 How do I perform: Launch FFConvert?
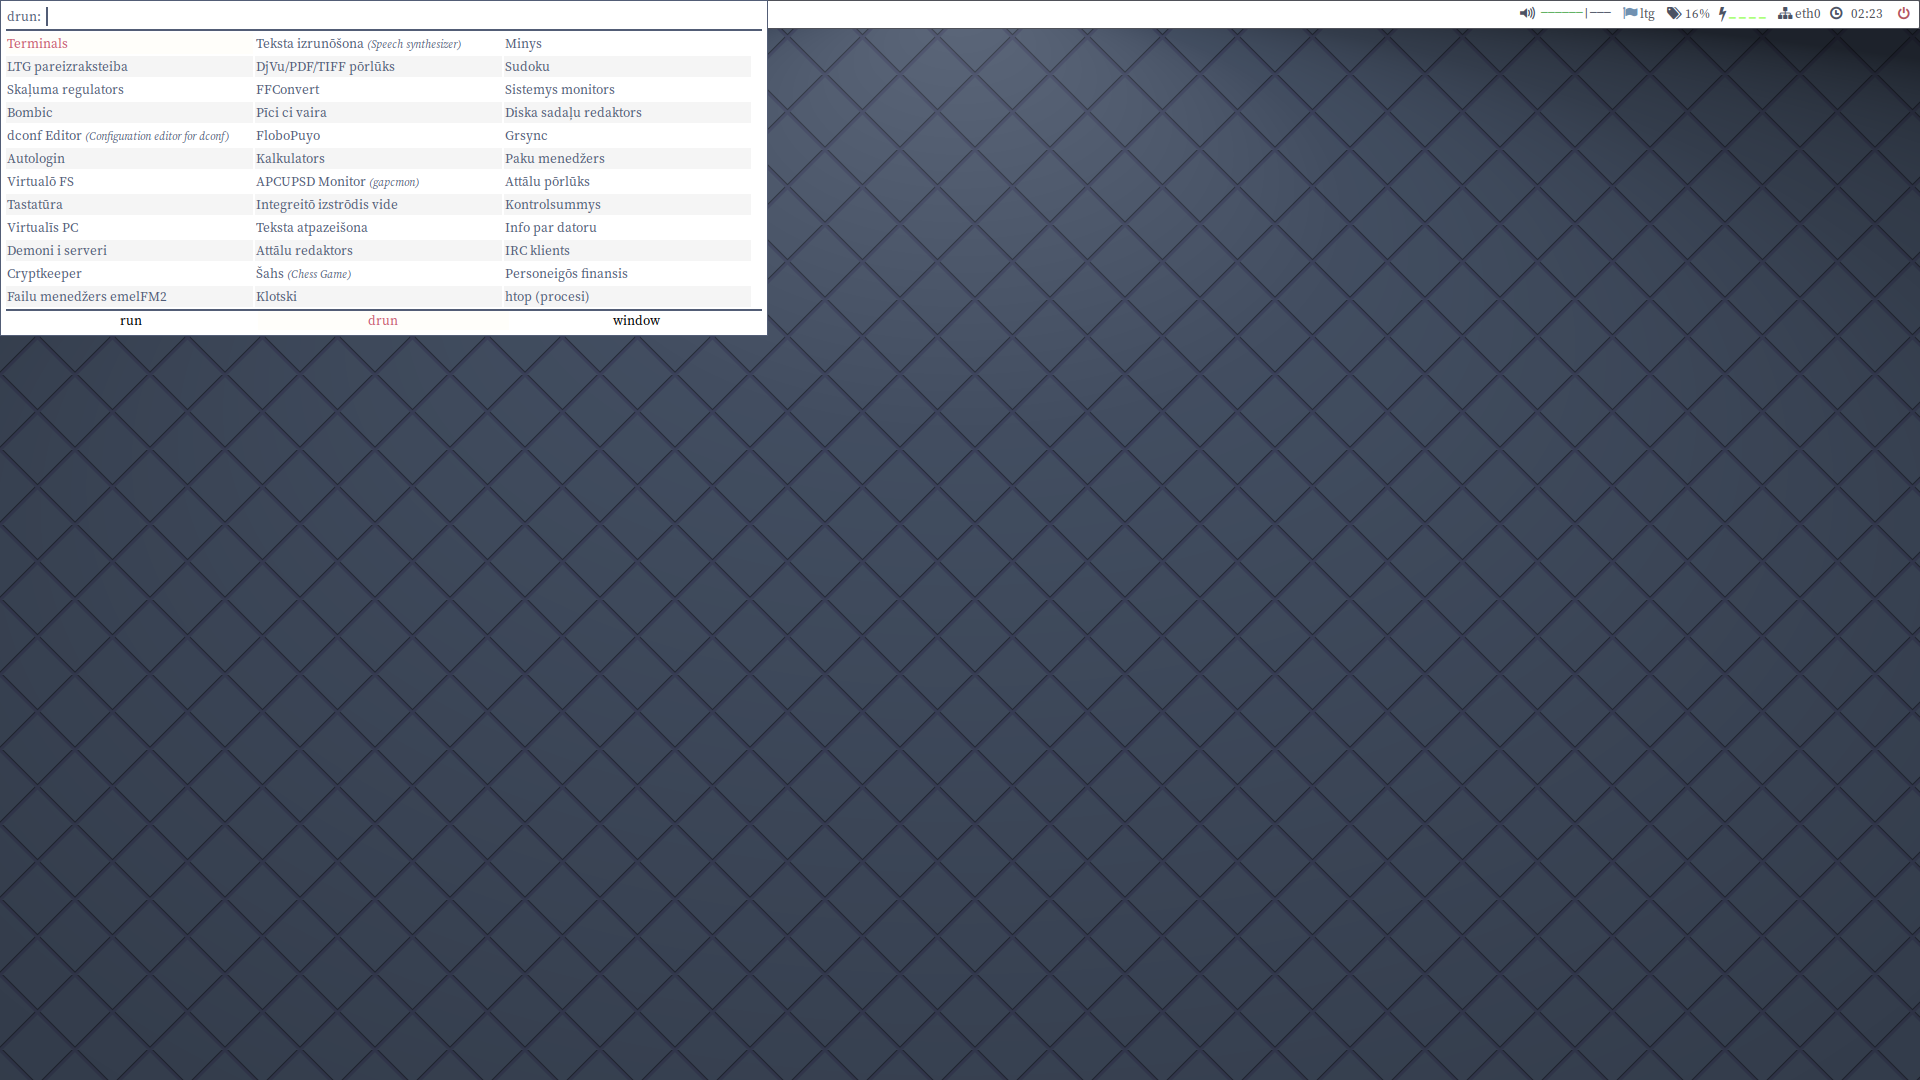[377, 90]
